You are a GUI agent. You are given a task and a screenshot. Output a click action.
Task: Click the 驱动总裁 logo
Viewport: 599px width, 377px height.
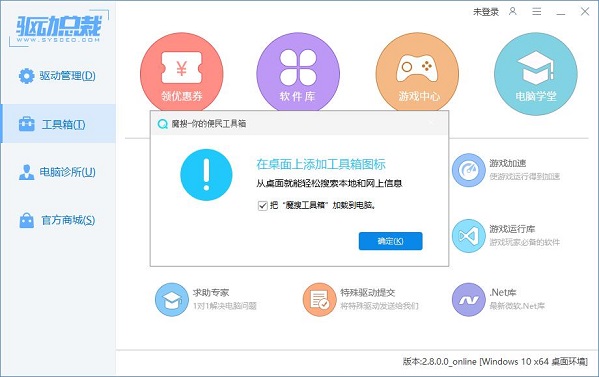coord(59,28)
